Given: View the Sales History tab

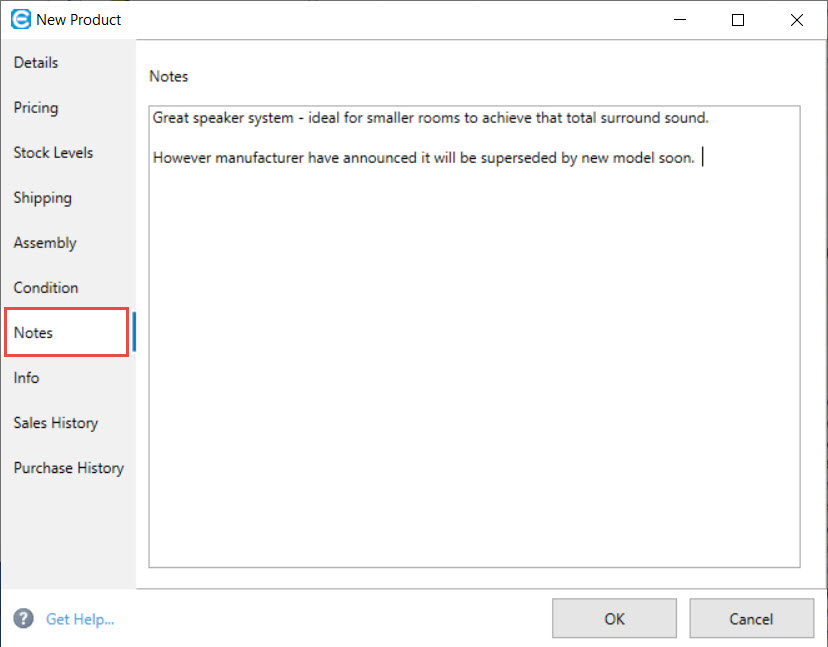Looking at the screenshot, I should pyautogui.click(x=56, y=423).
